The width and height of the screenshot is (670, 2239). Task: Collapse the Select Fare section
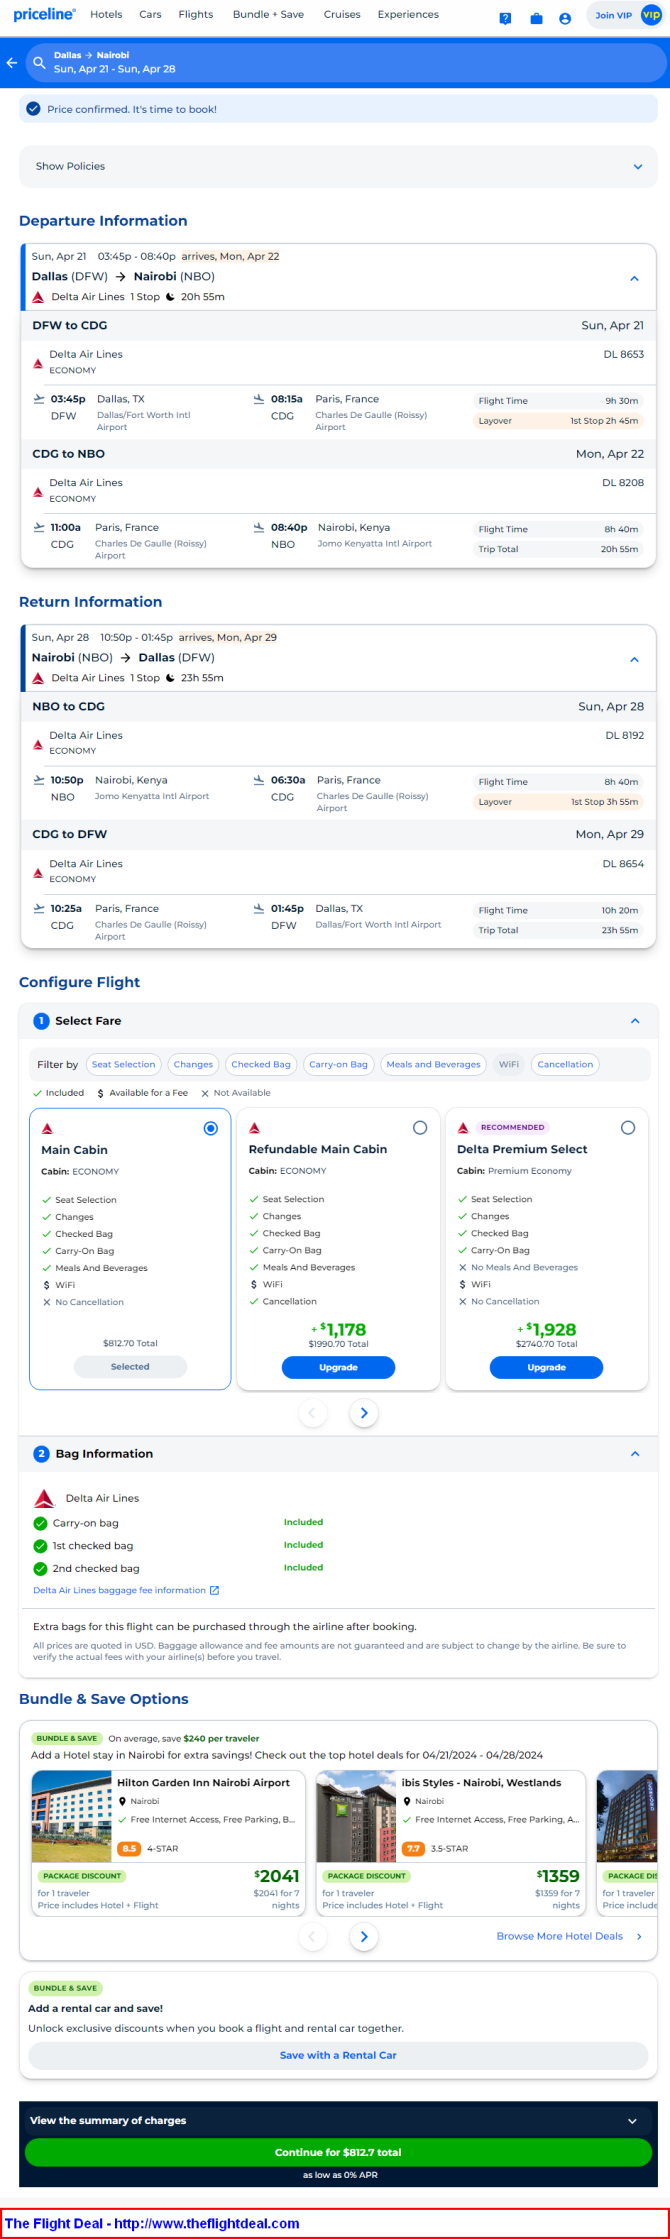click(635, 1021)
